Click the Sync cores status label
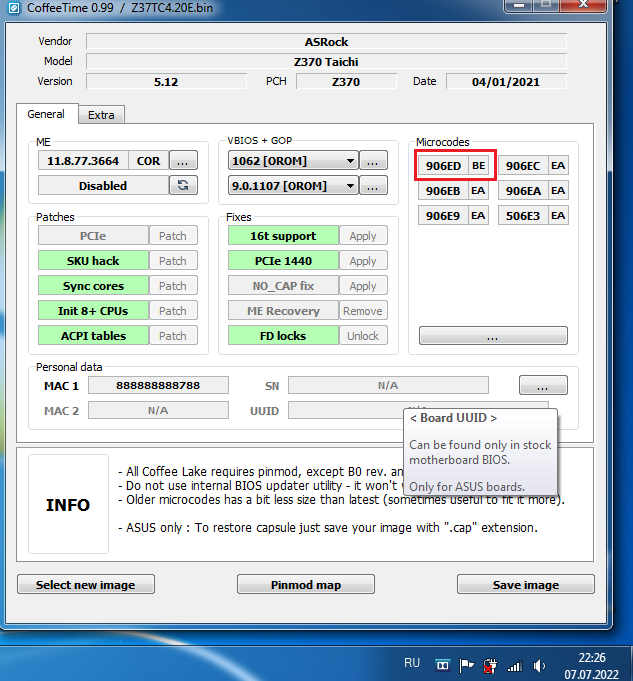Image resolution: width=633 pixels, height=681 pixels. click(93, 286)
